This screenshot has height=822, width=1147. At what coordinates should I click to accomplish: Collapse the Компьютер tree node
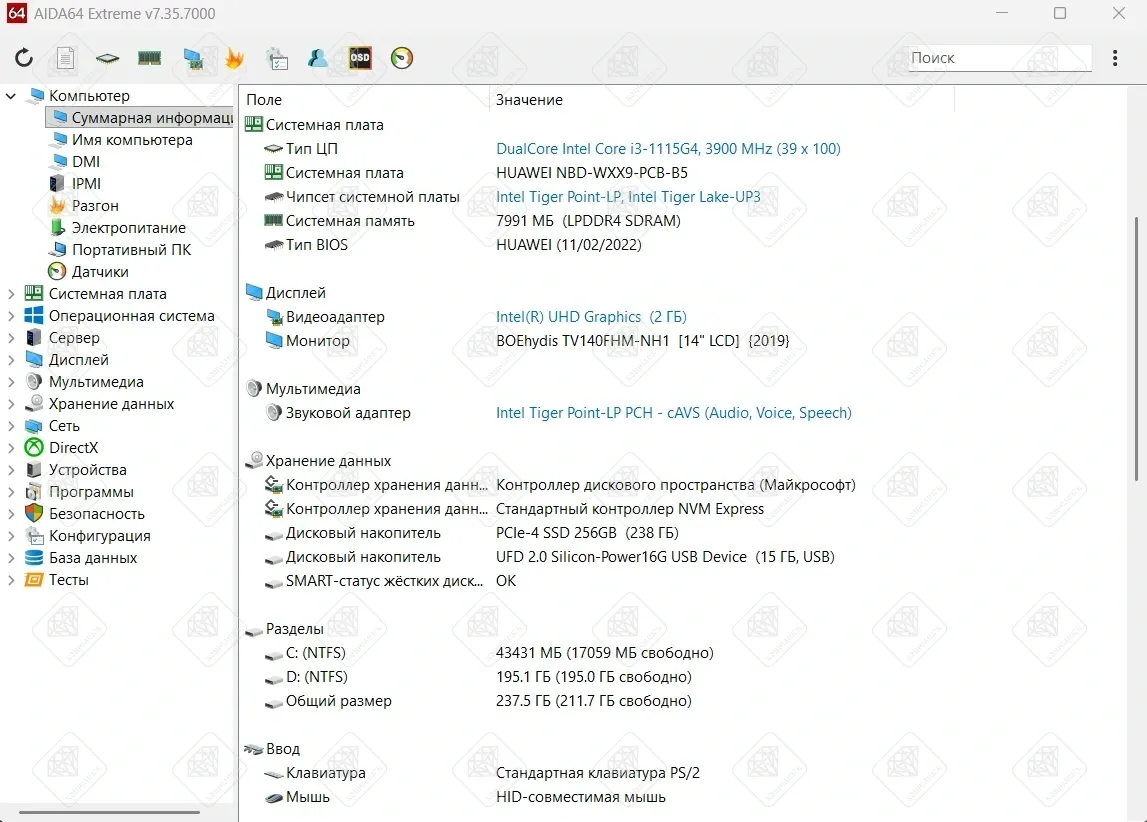11,96
